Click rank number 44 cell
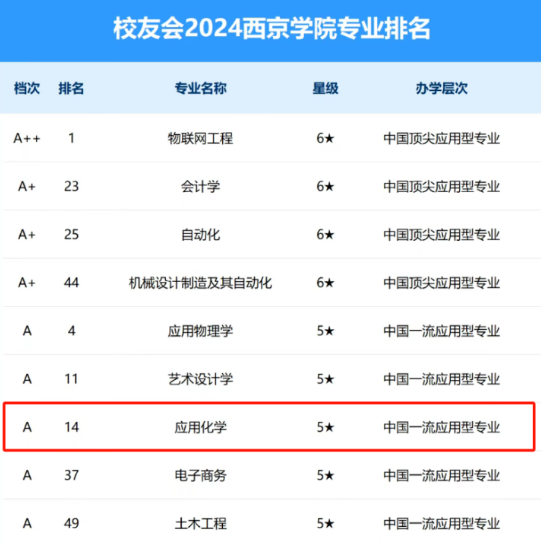This screenshot has height=544, width=541. click(x=71, y=283)
